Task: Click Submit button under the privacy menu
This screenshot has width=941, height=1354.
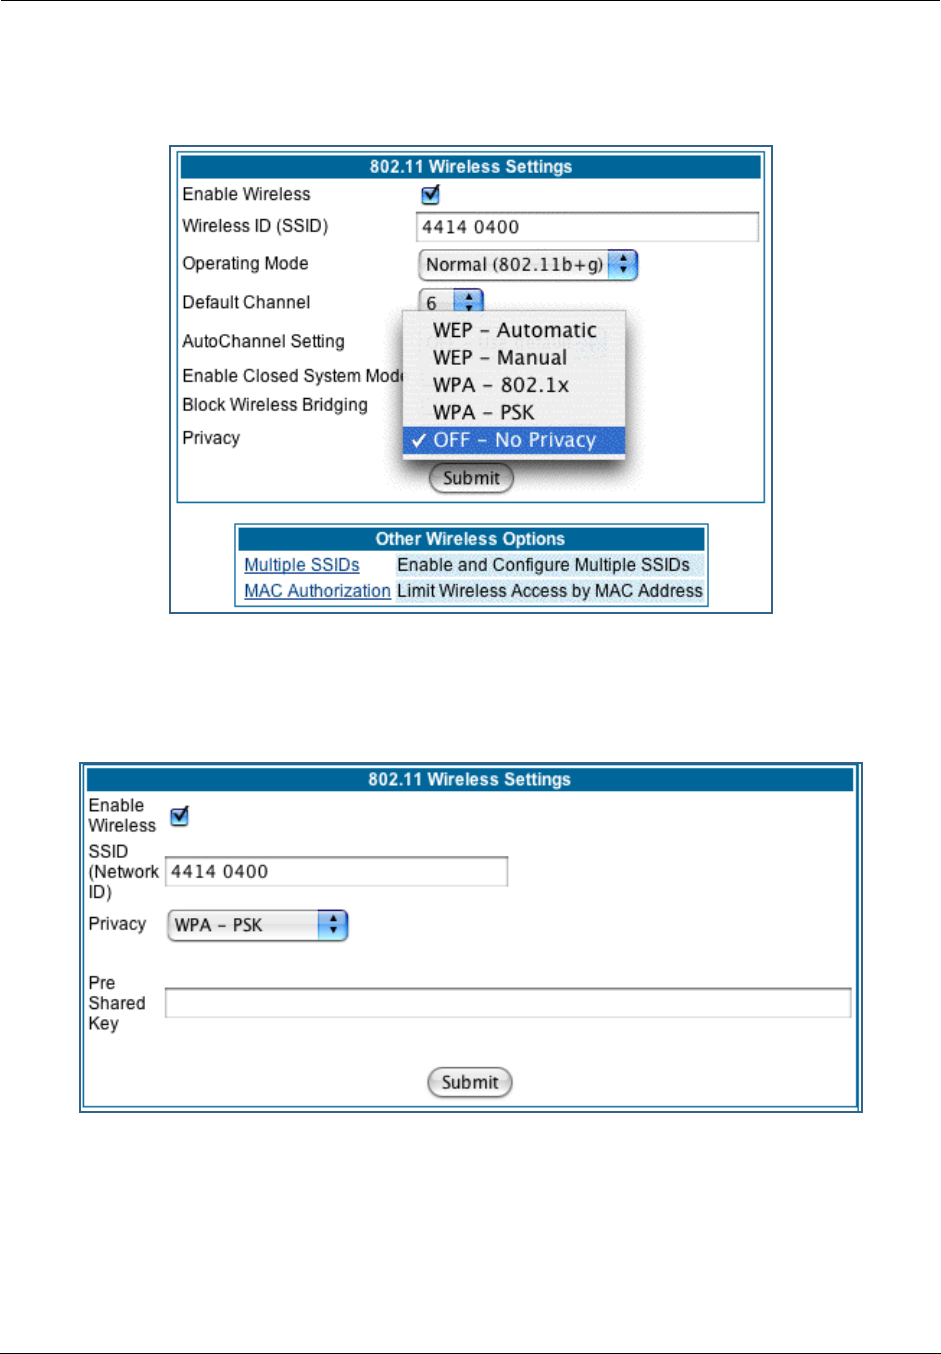Action: [471, 478]
